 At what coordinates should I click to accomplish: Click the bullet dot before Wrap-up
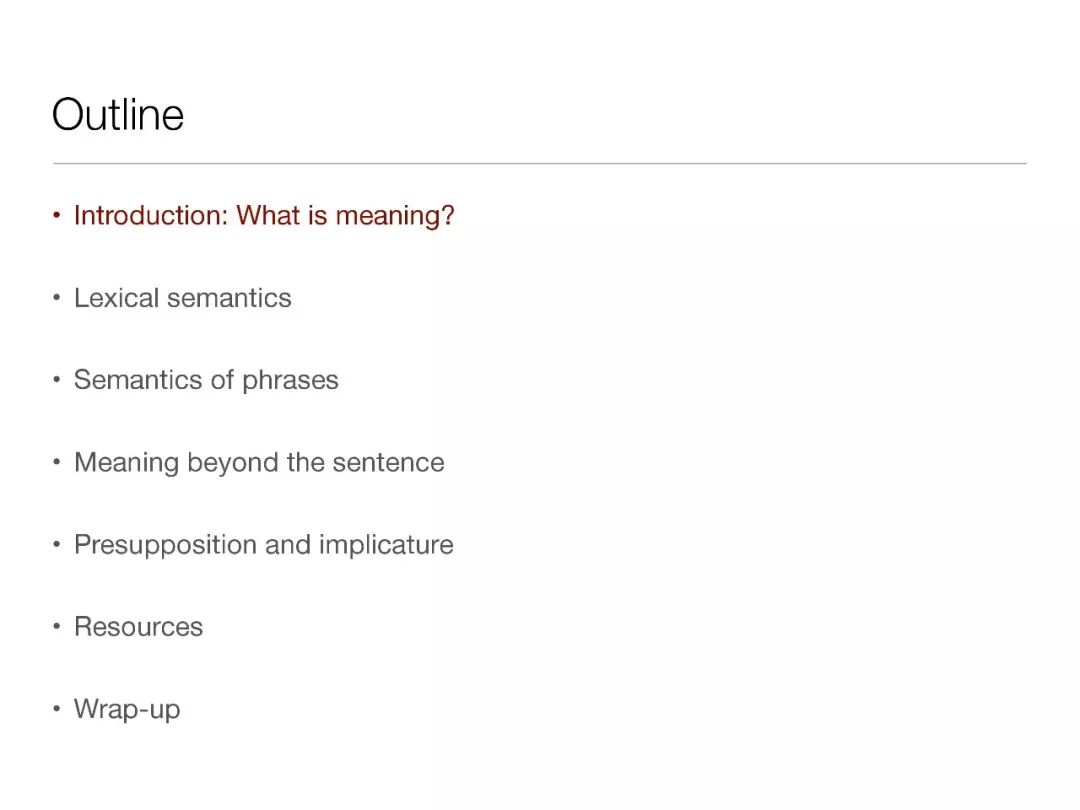point(57,710)
